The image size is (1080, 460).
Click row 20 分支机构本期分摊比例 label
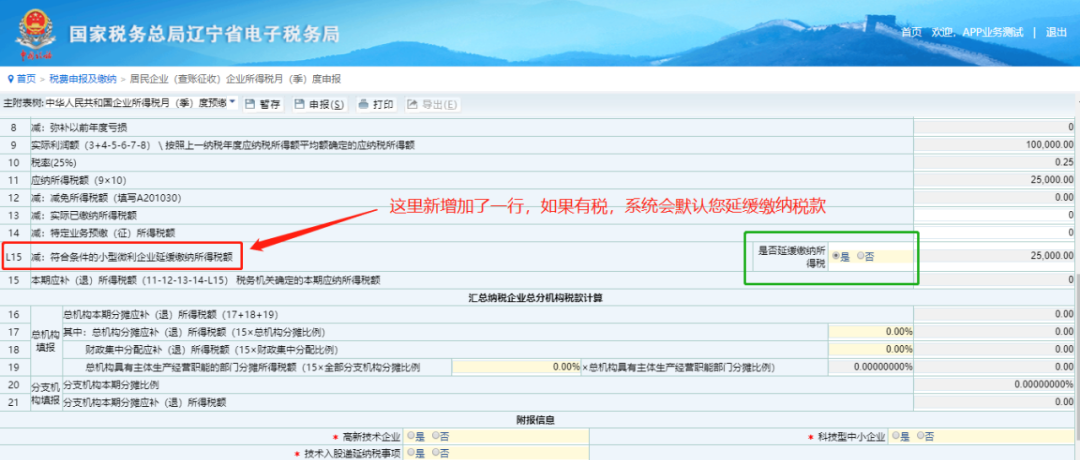tap(111, 384)
